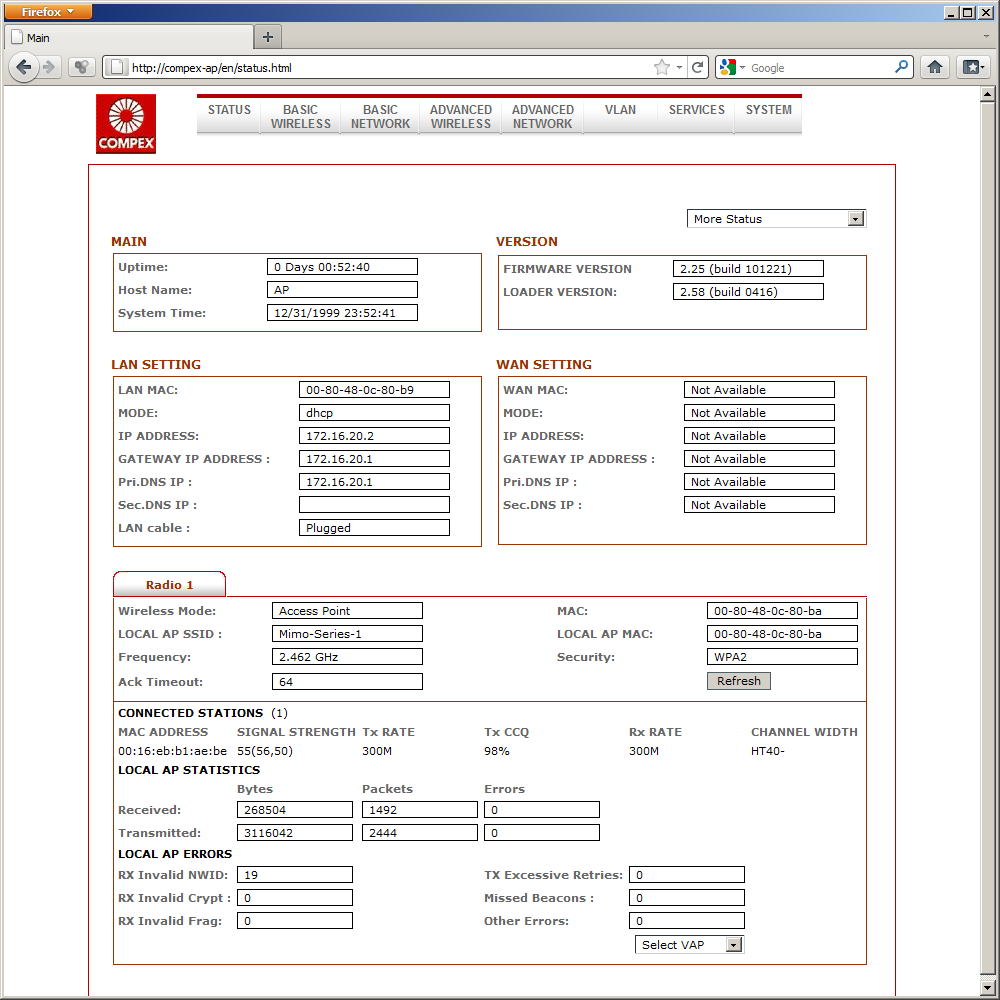Screen dimensions: 1000x1000
Task: Bookmark this page with the star icon
Action: (x=661, y=68)
